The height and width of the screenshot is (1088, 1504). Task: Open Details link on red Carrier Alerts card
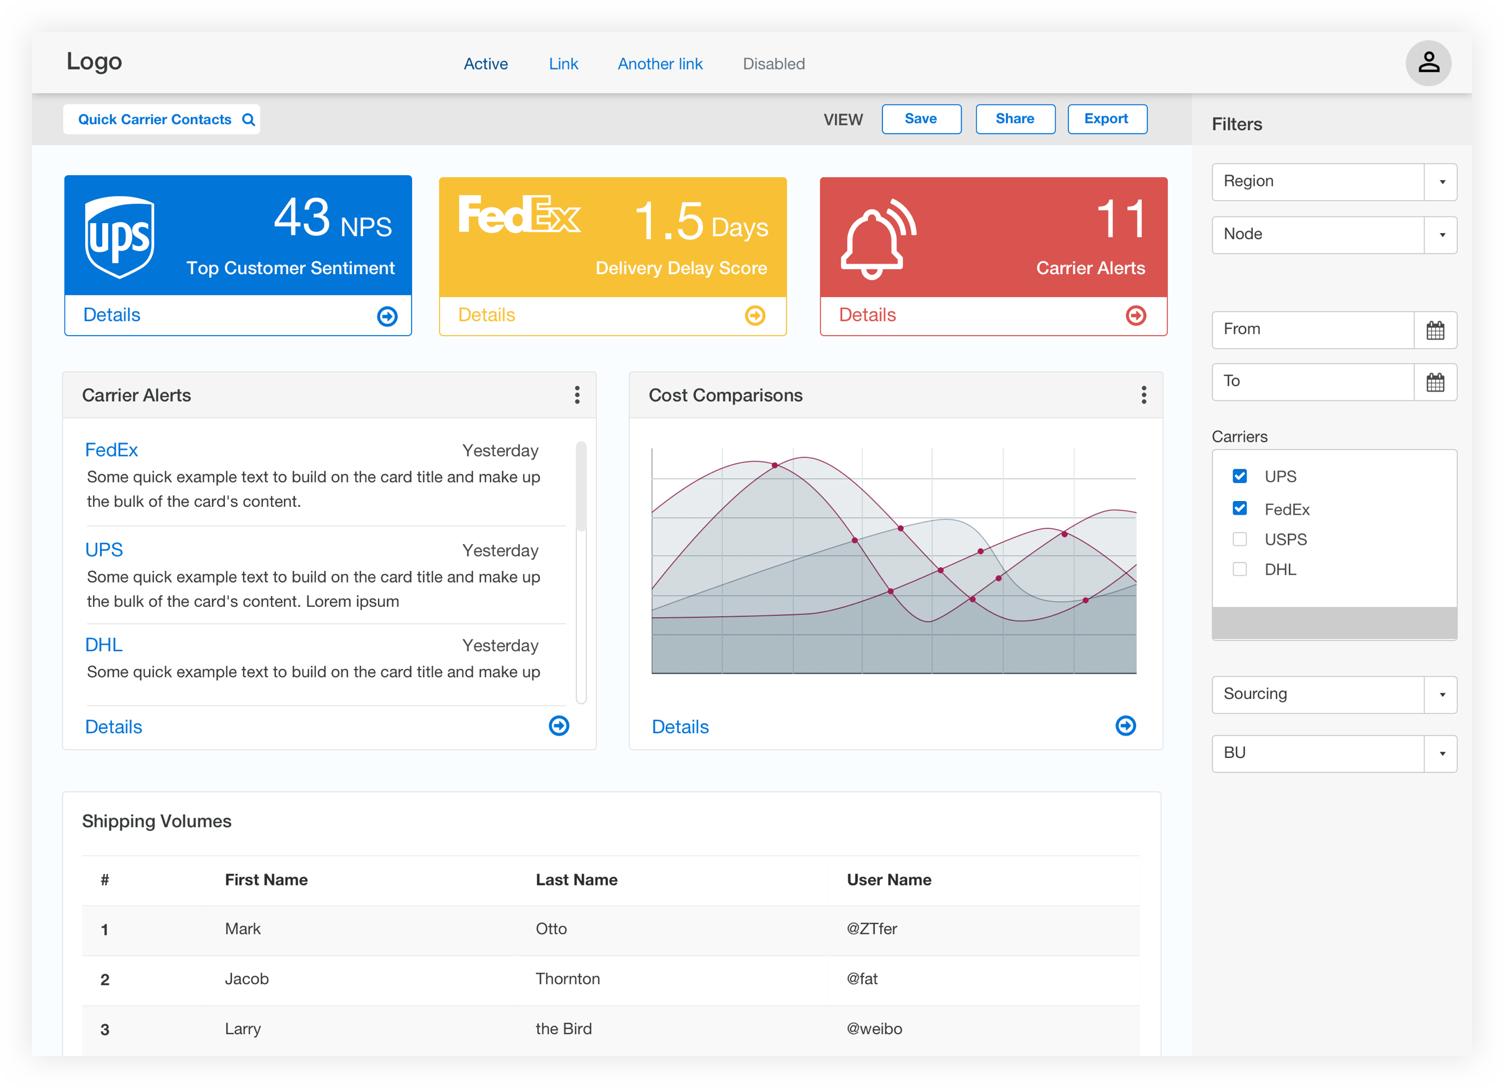[x=867, y=315]
